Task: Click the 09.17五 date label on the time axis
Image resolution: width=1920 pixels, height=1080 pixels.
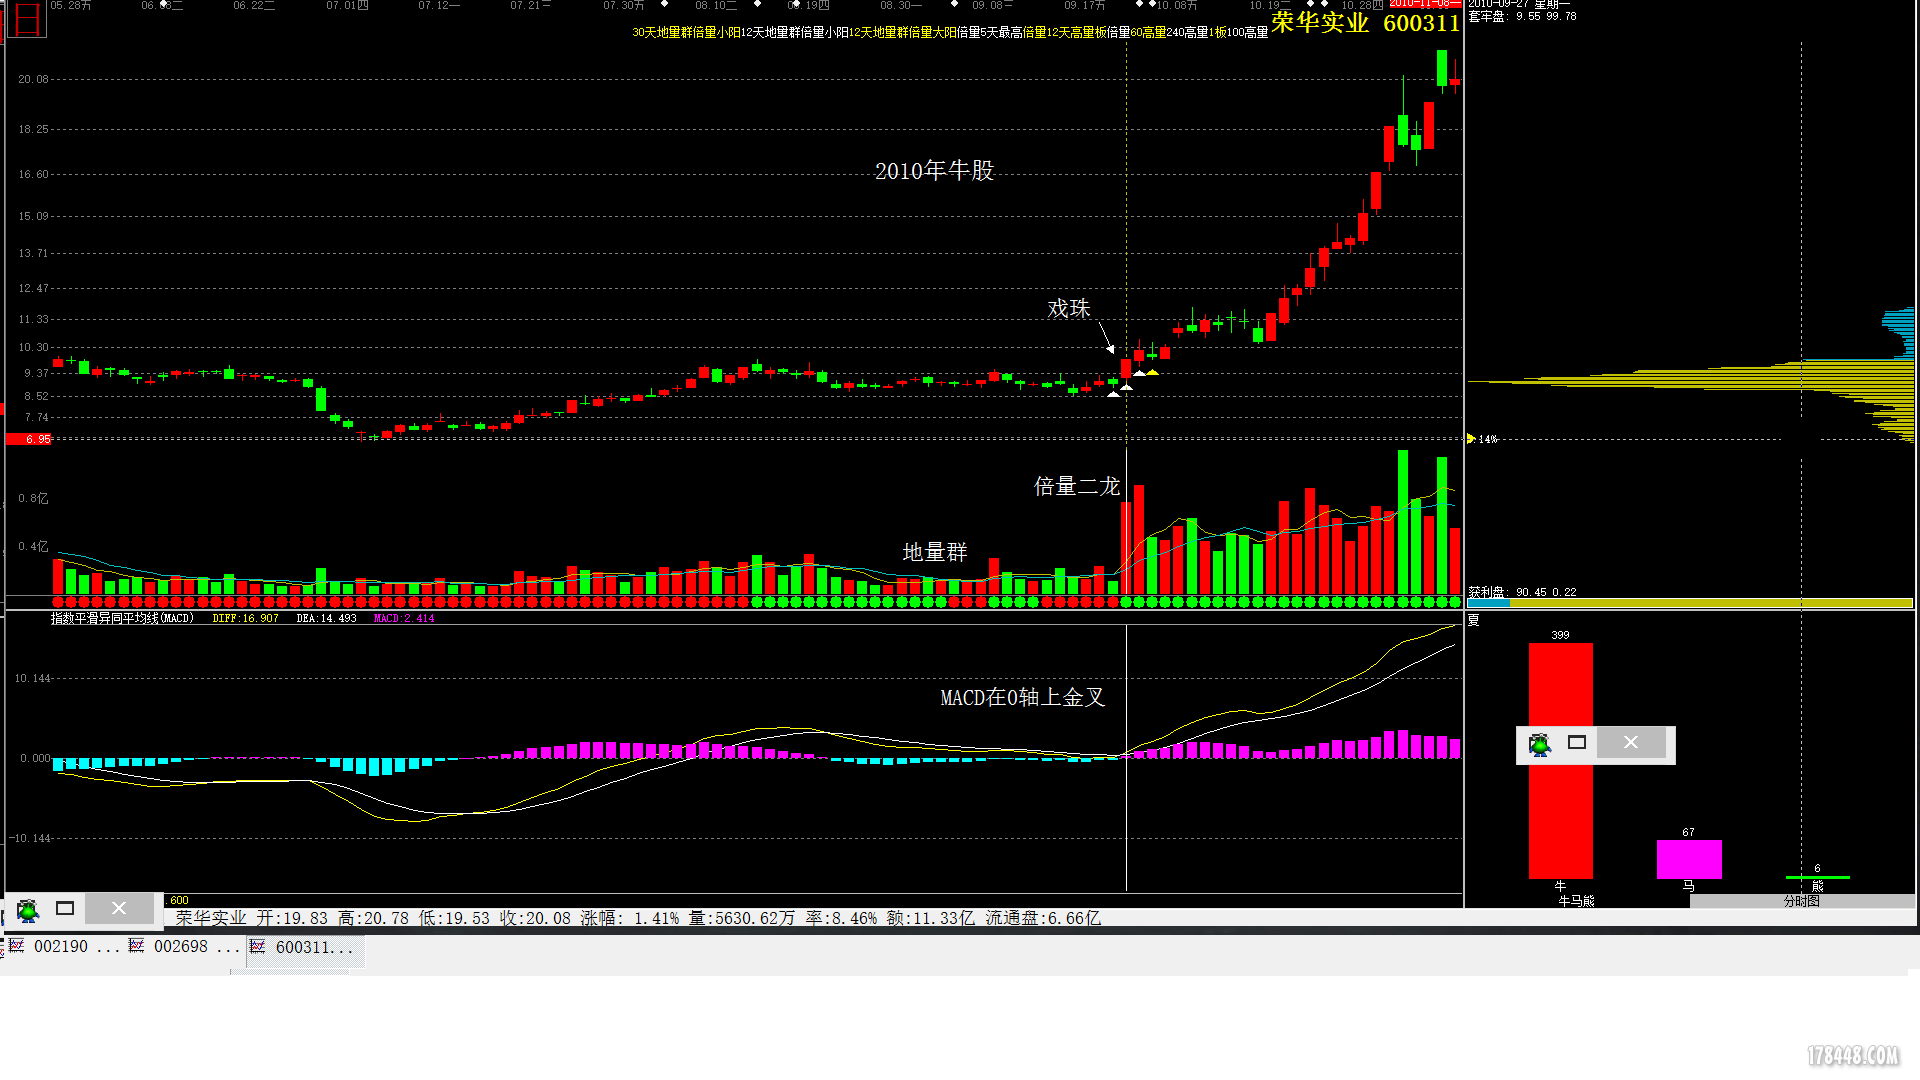Action: [1084, 6]
